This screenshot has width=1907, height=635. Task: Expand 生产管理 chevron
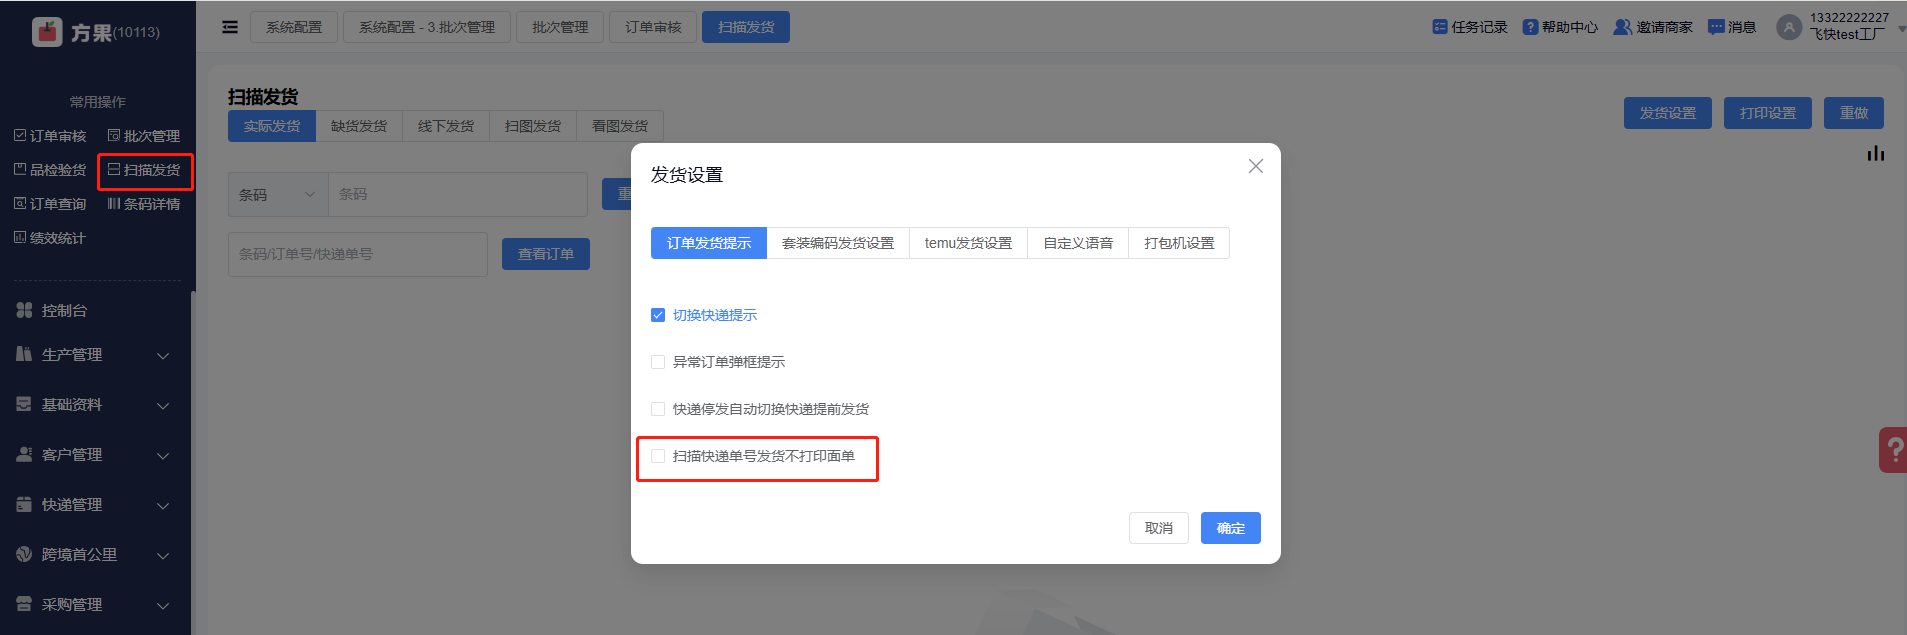click(163, 356)
